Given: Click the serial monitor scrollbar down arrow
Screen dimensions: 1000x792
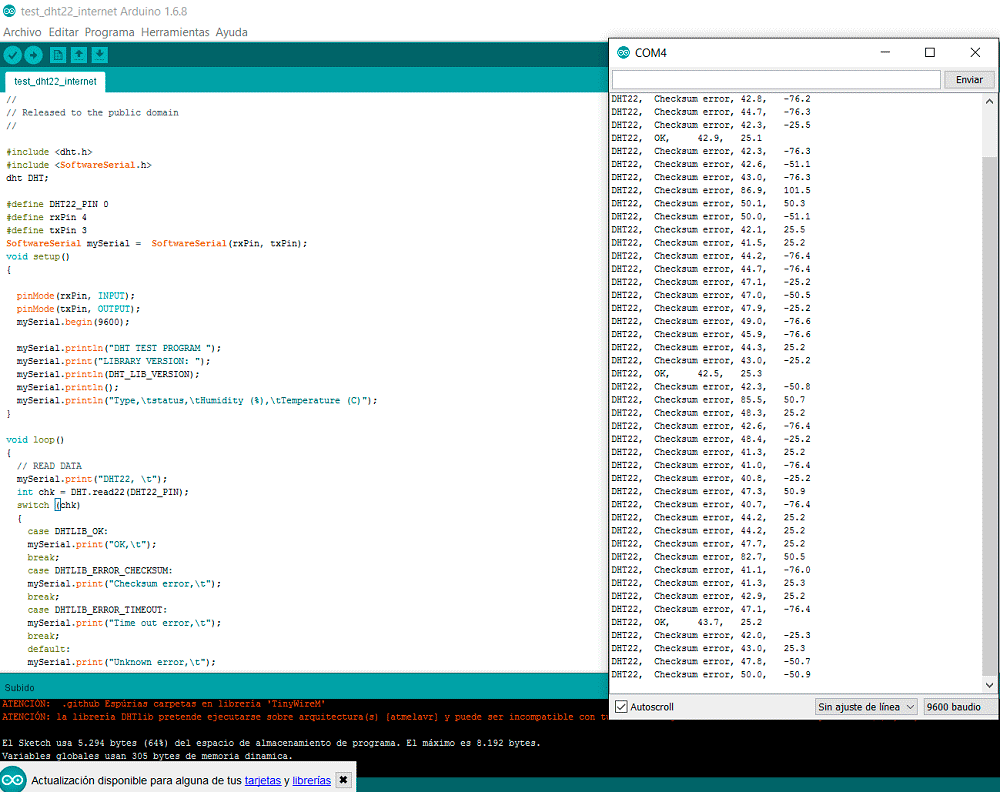Looking at the screenshot, I should (x=989, y=685).
